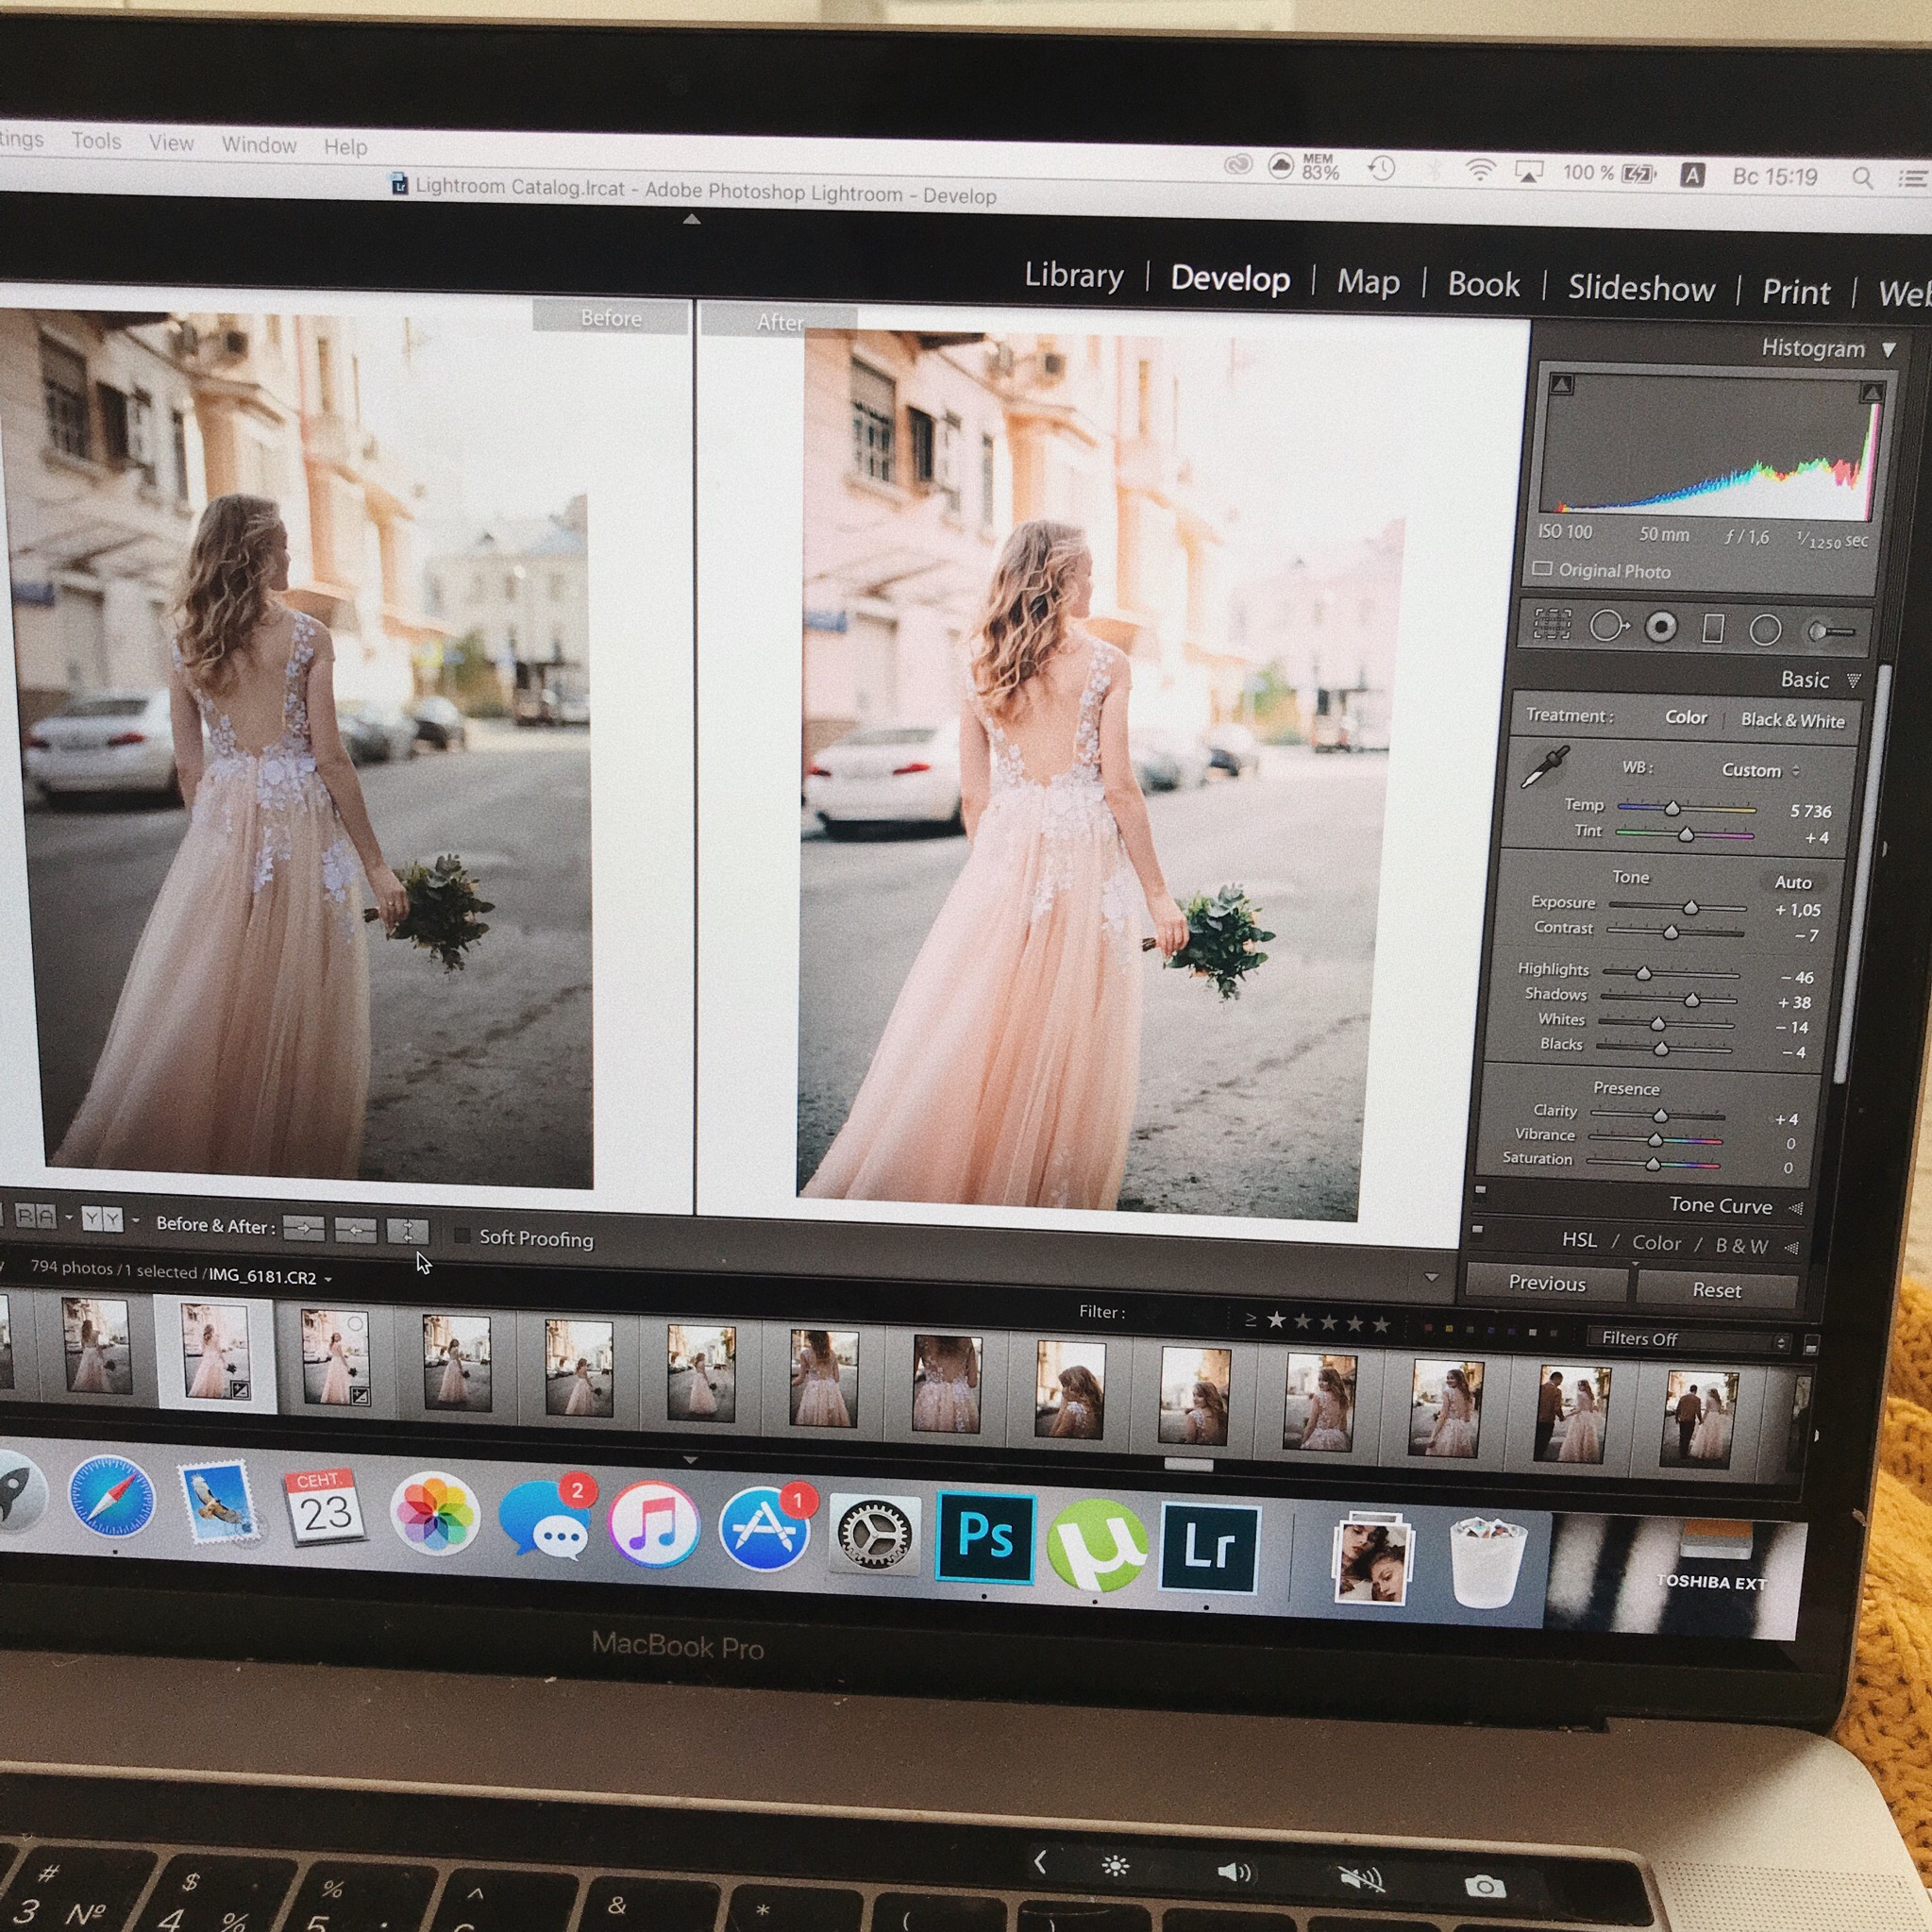Open Trash in the dock
Image resolution: width=1932 pixels, height=1932 pixels.
click(1487, 1562)
